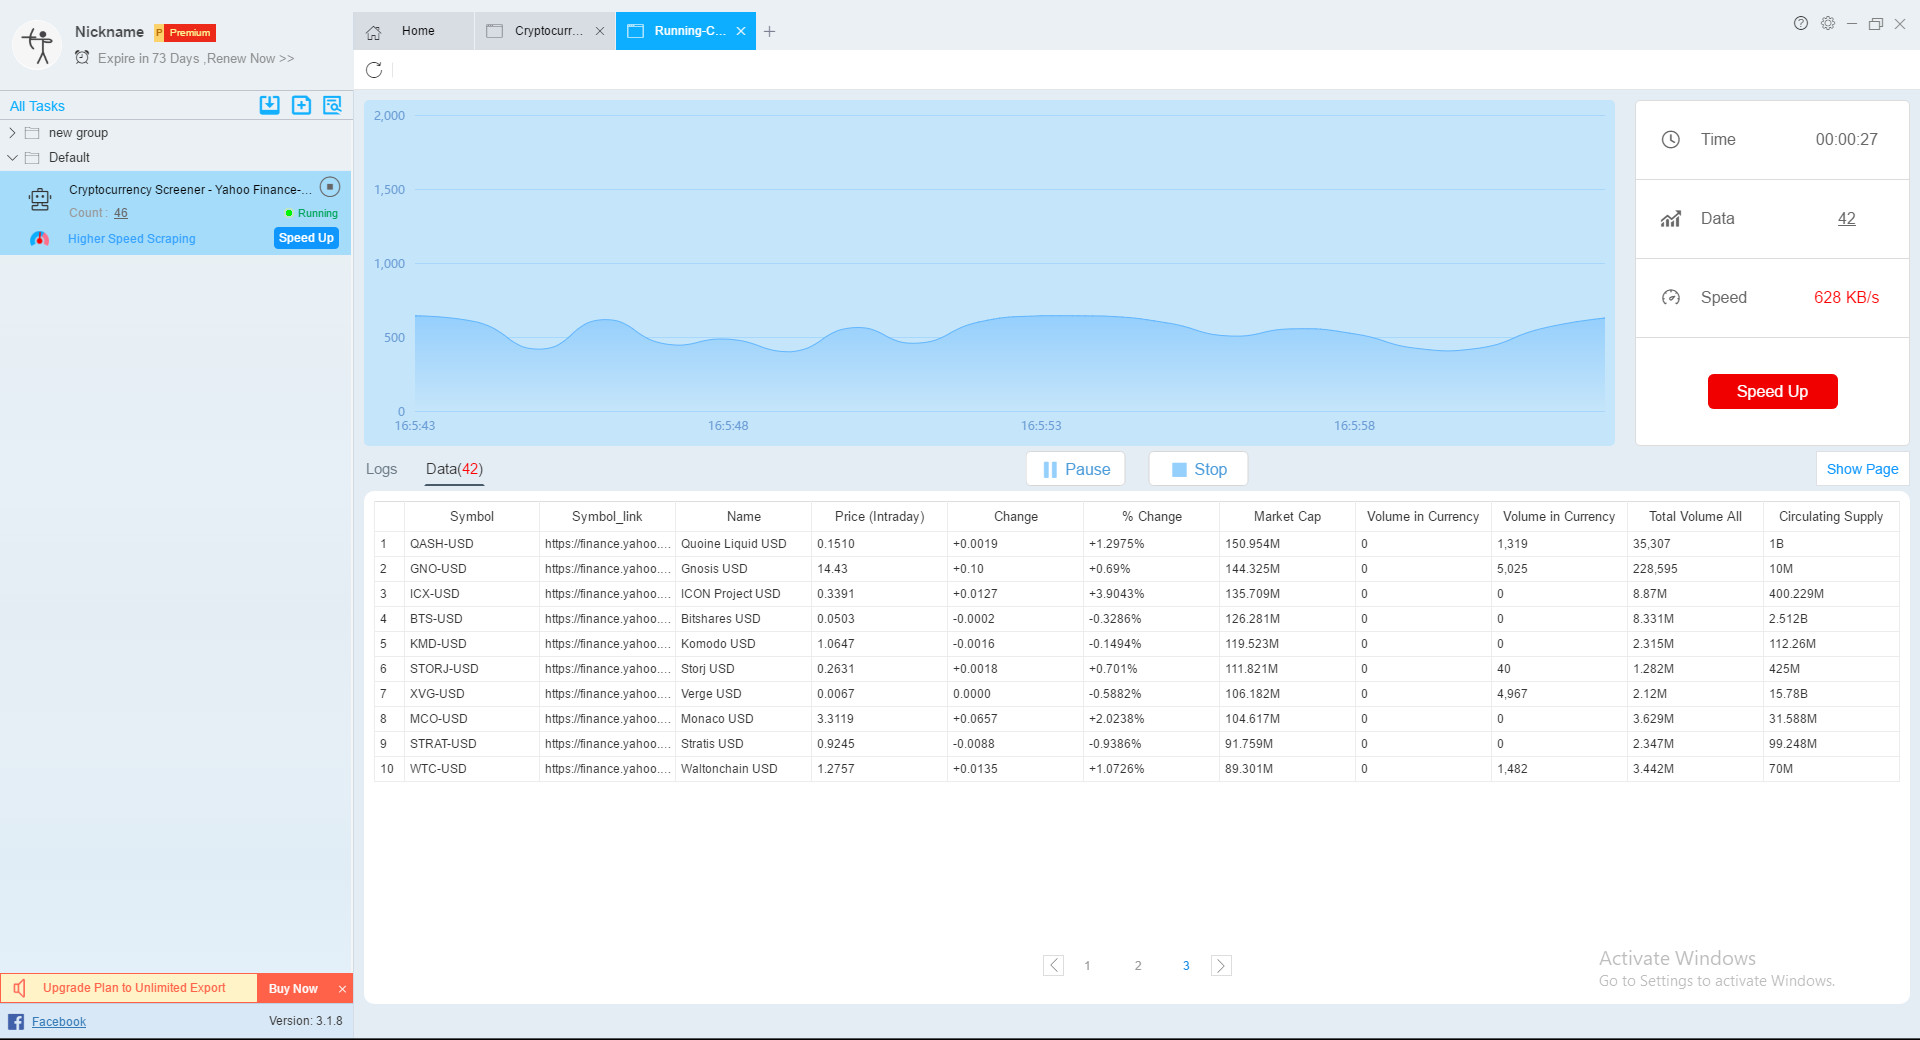The height and width of the screenshot is (1040, 1920).
Task: Click the Stop button
Action: (x=1198, y=469)
